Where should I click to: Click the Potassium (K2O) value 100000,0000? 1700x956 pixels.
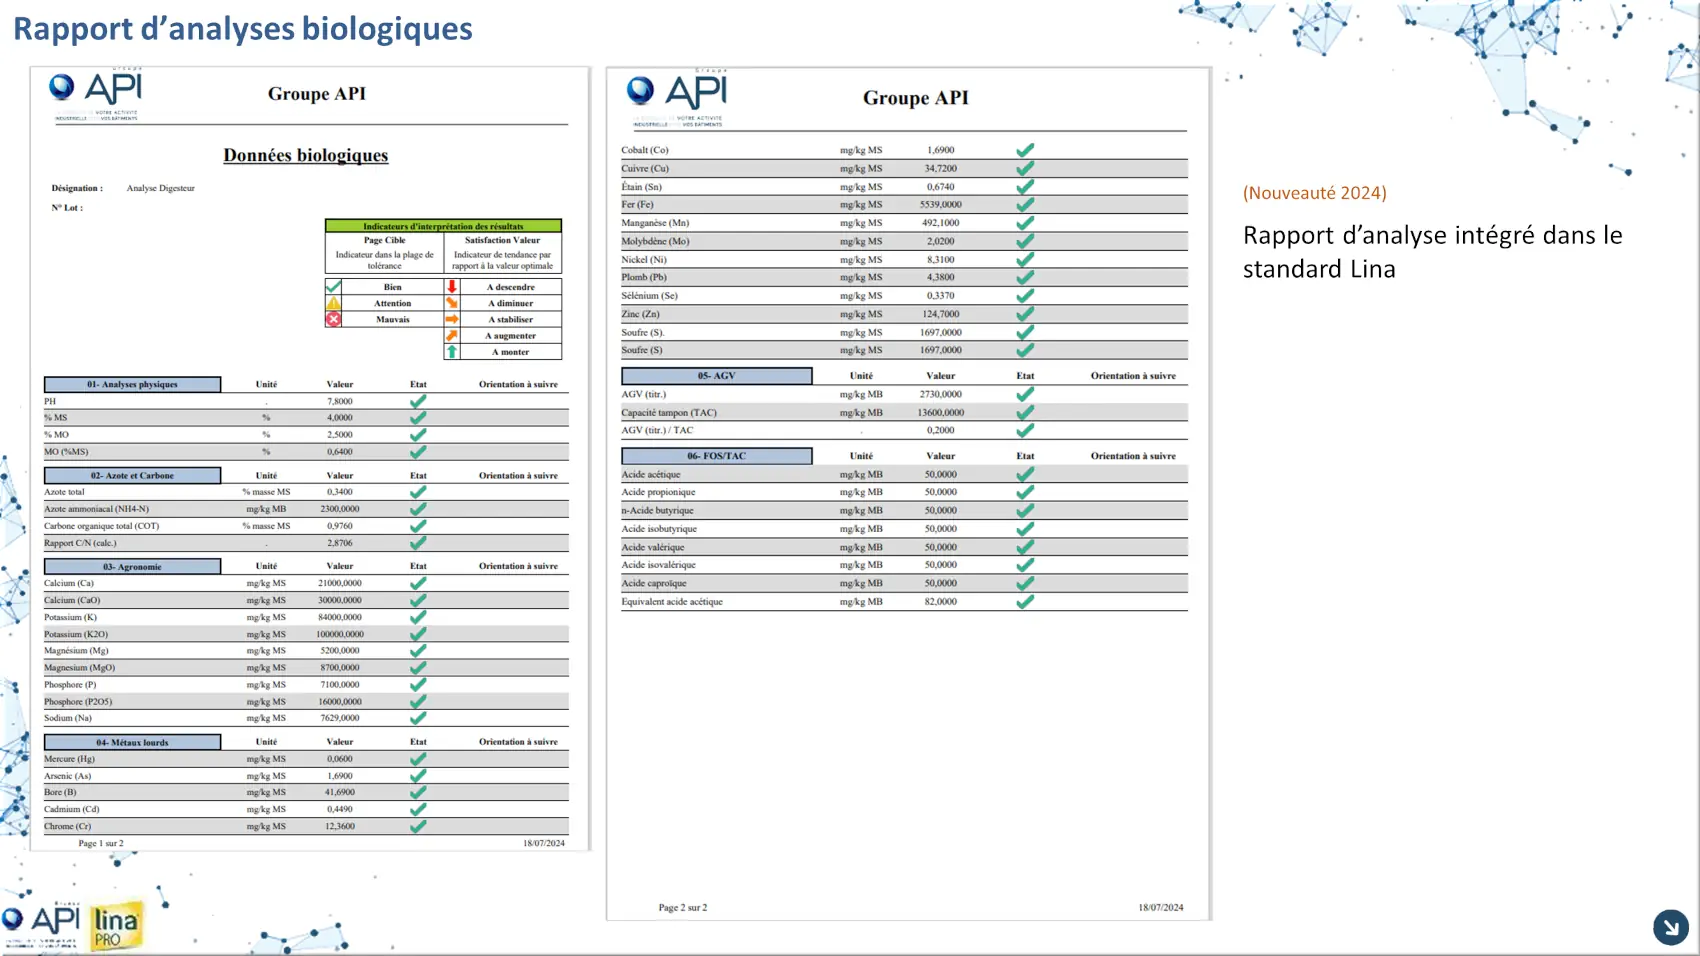pyautogui.click(x=340, y=634)
